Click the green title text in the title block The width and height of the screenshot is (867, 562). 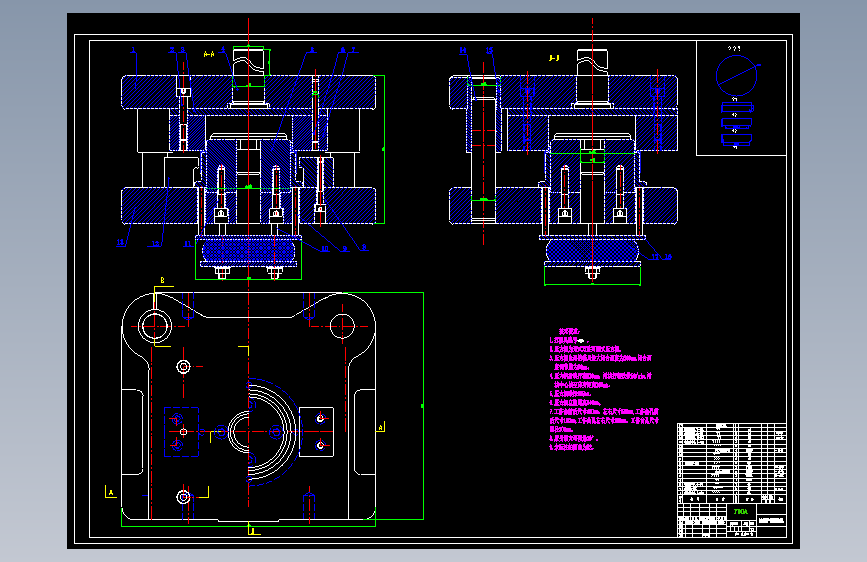click(740, 512)
